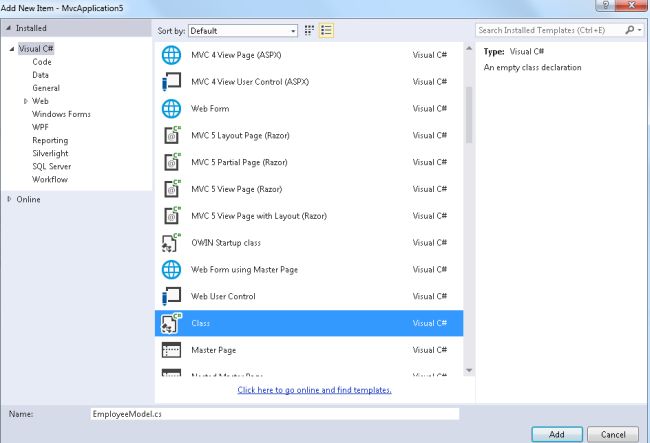
Task: Select the Web Form template
Action: tap(309, 109)
